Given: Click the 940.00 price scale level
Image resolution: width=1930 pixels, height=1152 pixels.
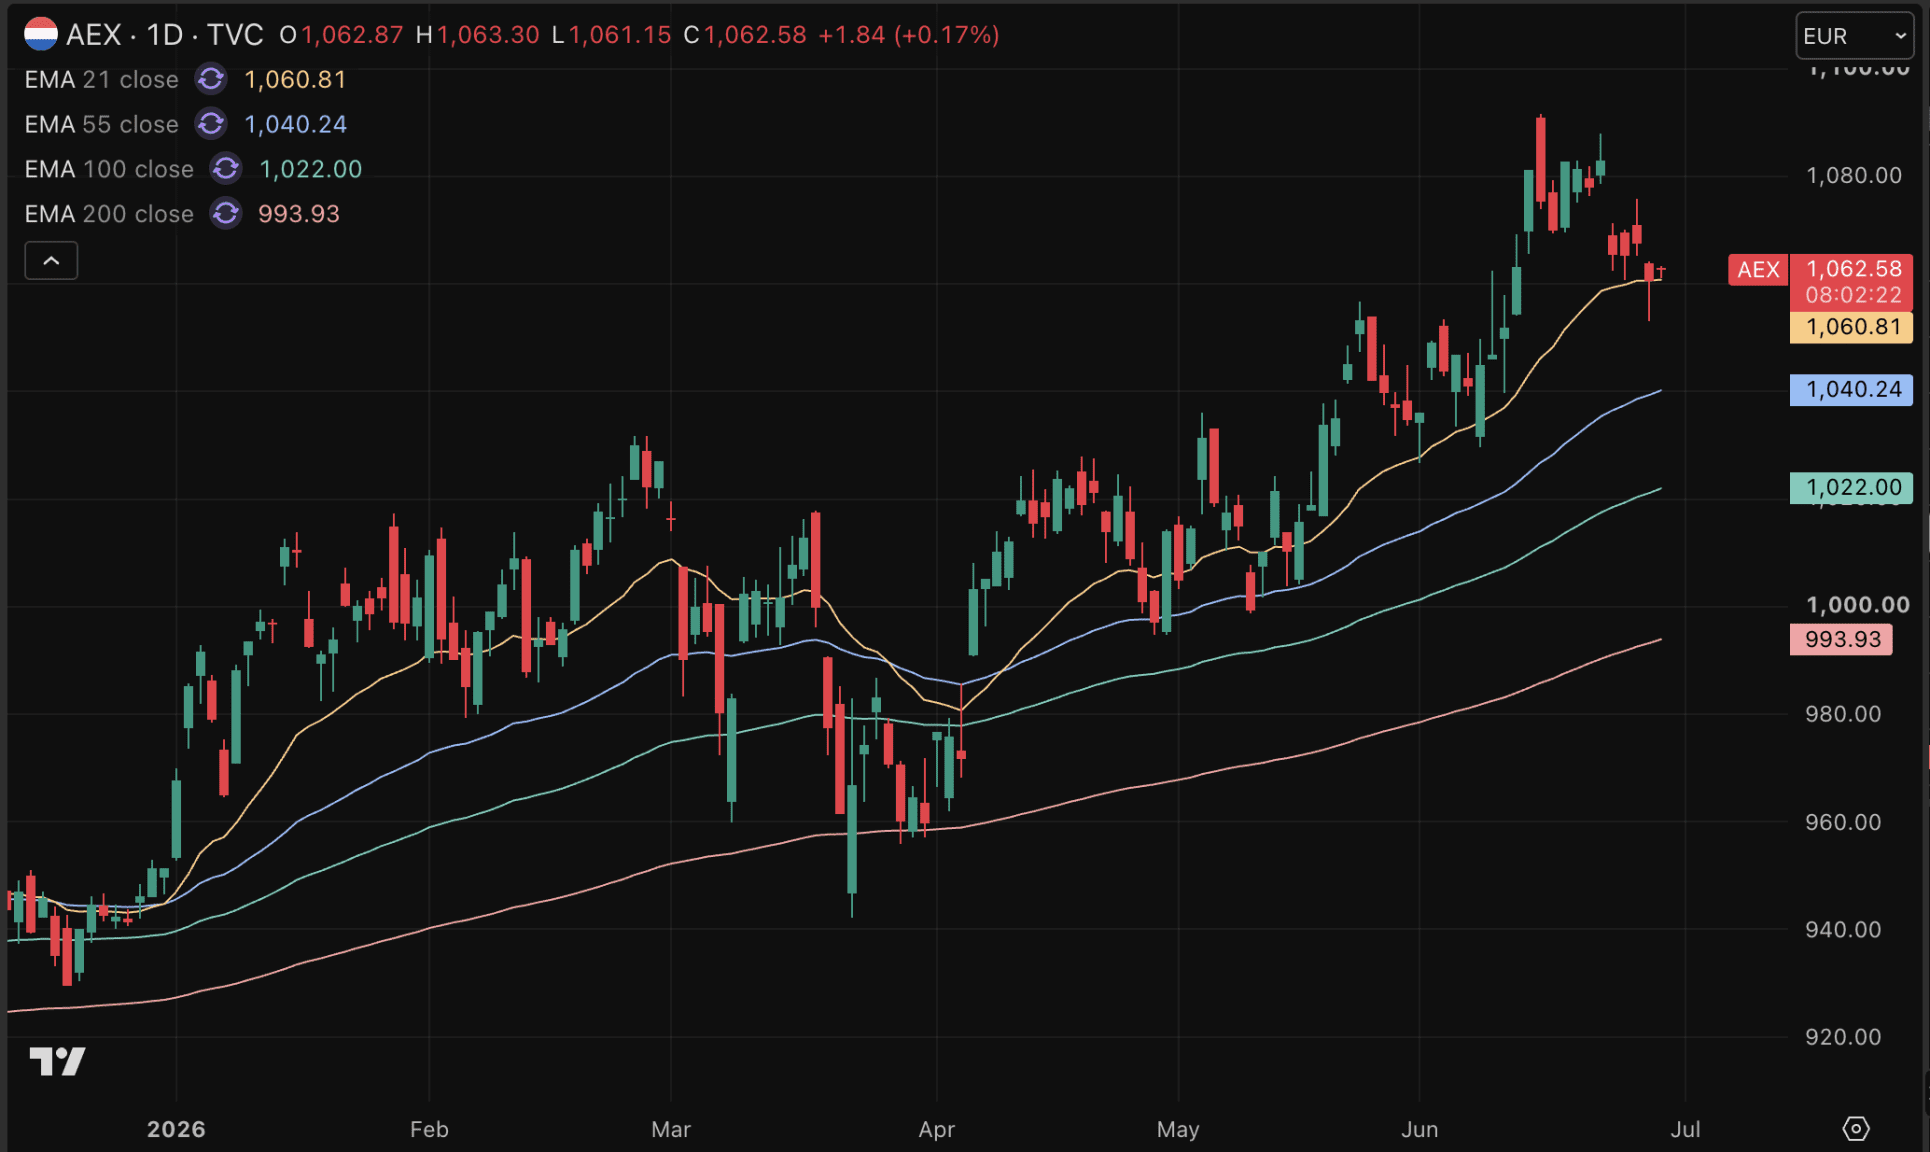Looking at the screenshot, I should coord(1843,930).
